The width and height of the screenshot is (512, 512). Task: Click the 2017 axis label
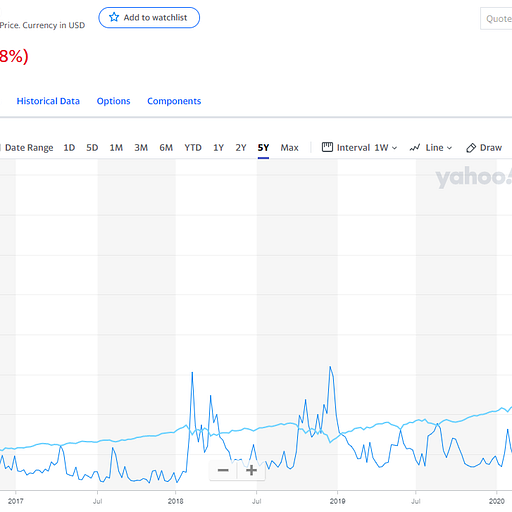pos(16,501)
